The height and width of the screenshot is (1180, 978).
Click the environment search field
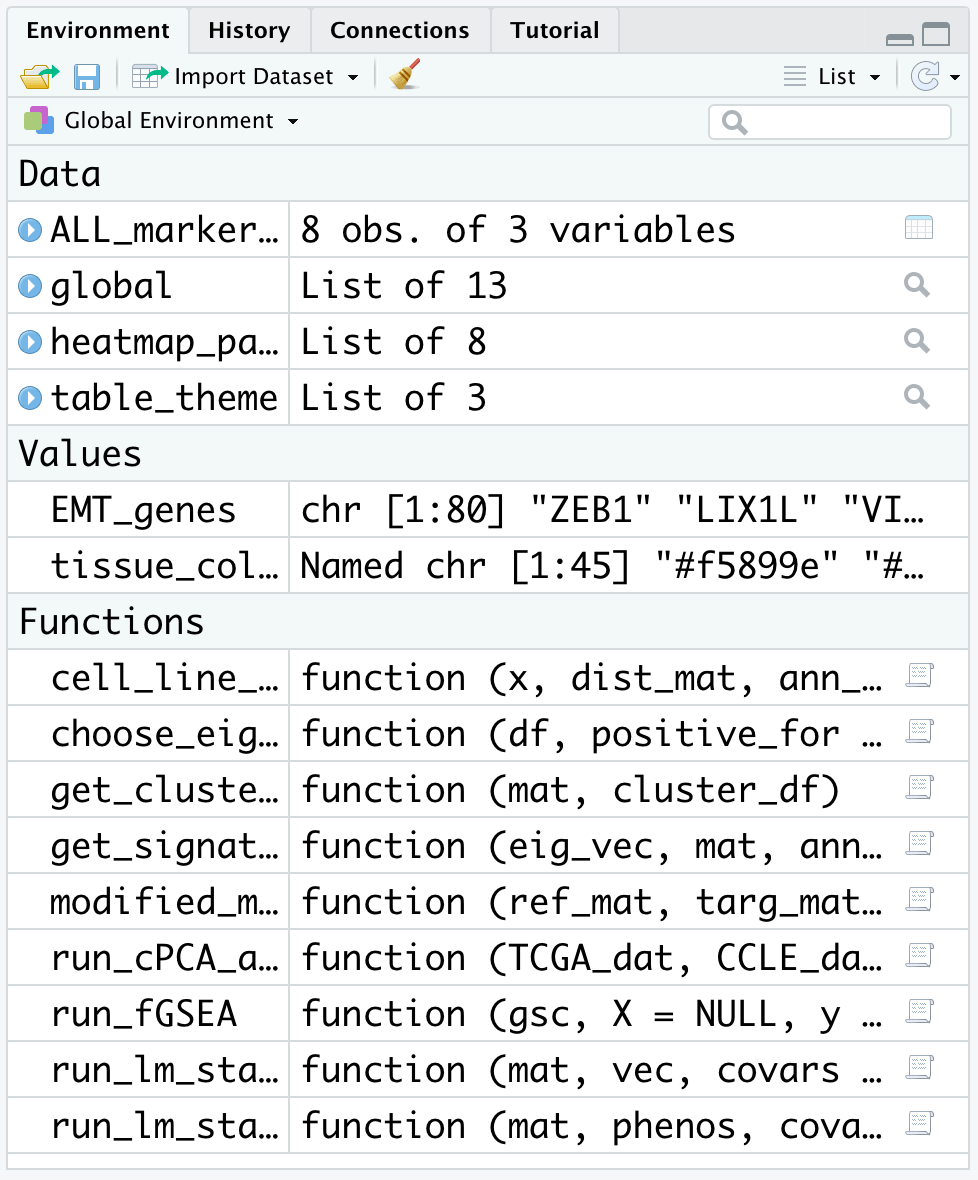(x=830, y=122)
